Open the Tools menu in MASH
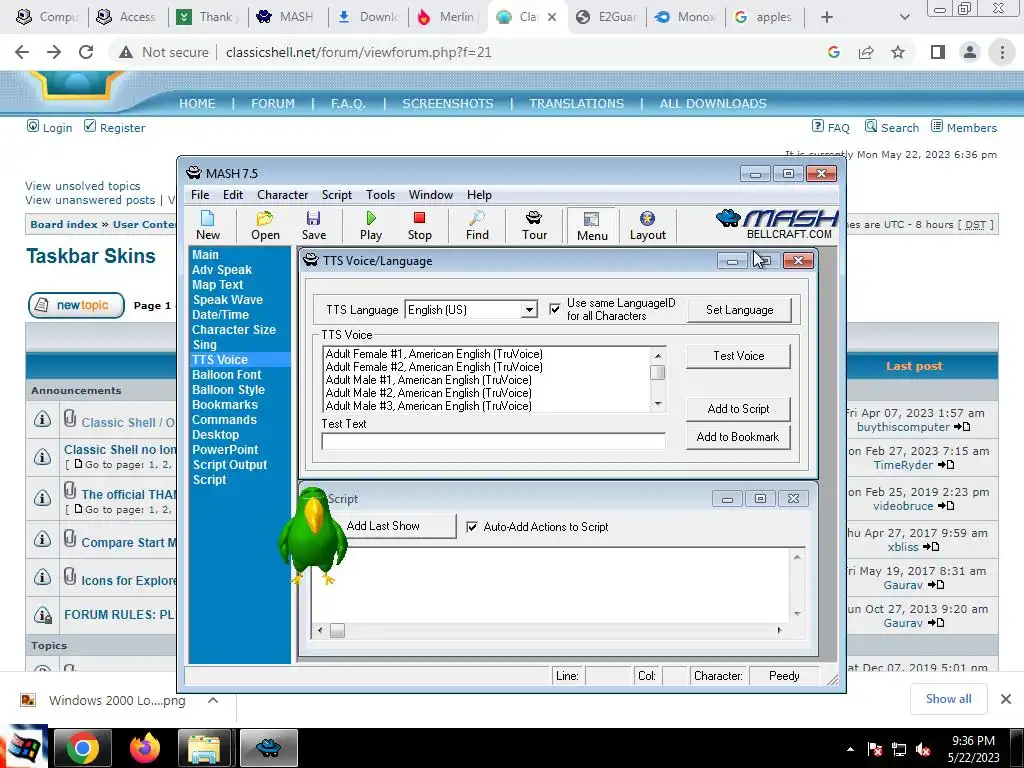Image resolution: width=1024 pixels, height=768 pixels. (380, 195)
